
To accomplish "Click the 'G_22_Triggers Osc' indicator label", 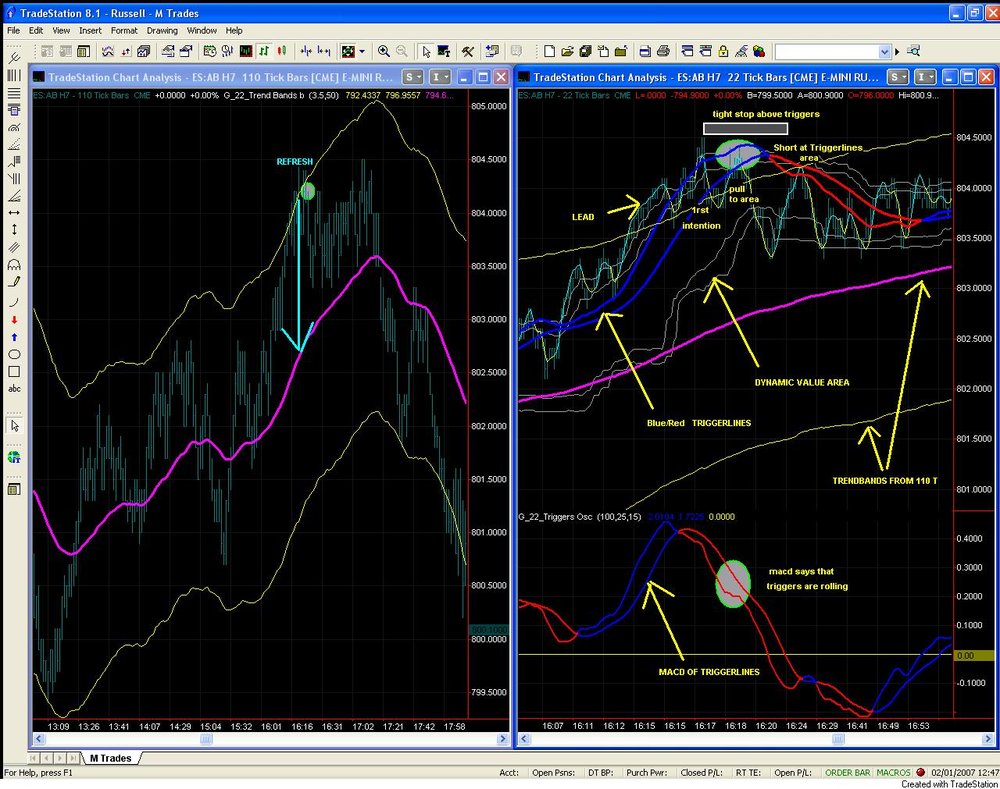I will 555,517.
